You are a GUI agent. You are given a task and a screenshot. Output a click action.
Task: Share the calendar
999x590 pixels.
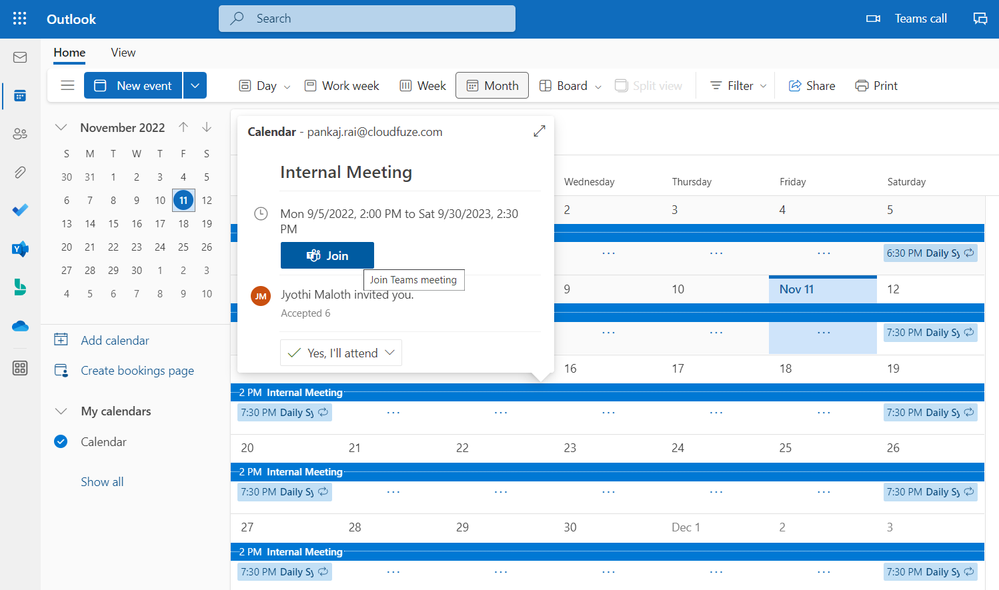[812, 85]
